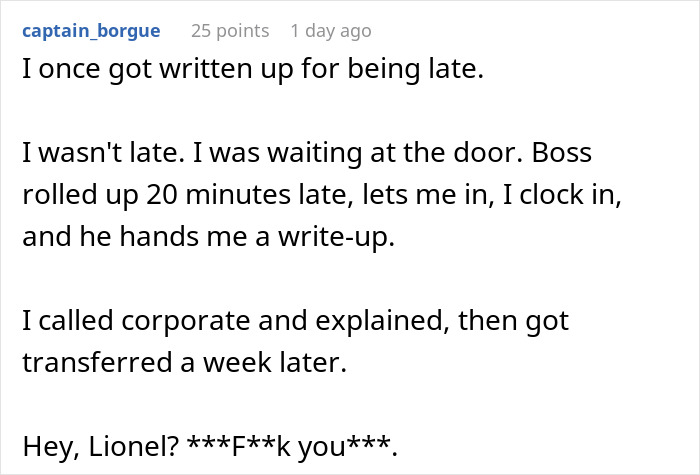This screenshot has width=700, height=475.
Task: Open the captain_borgue user profile
Action: [91, 31]
